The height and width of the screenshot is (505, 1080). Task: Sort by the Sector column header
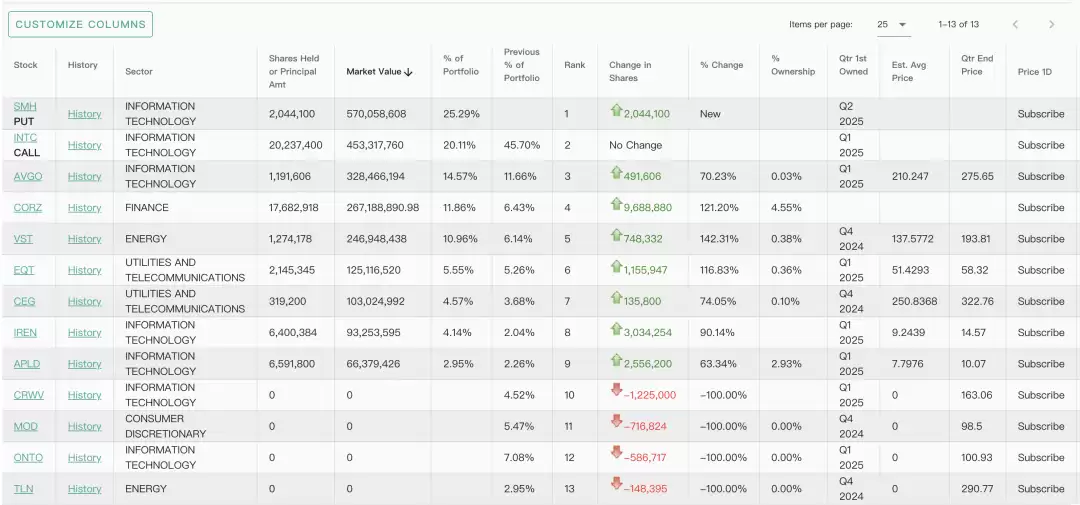pos(139,71)
